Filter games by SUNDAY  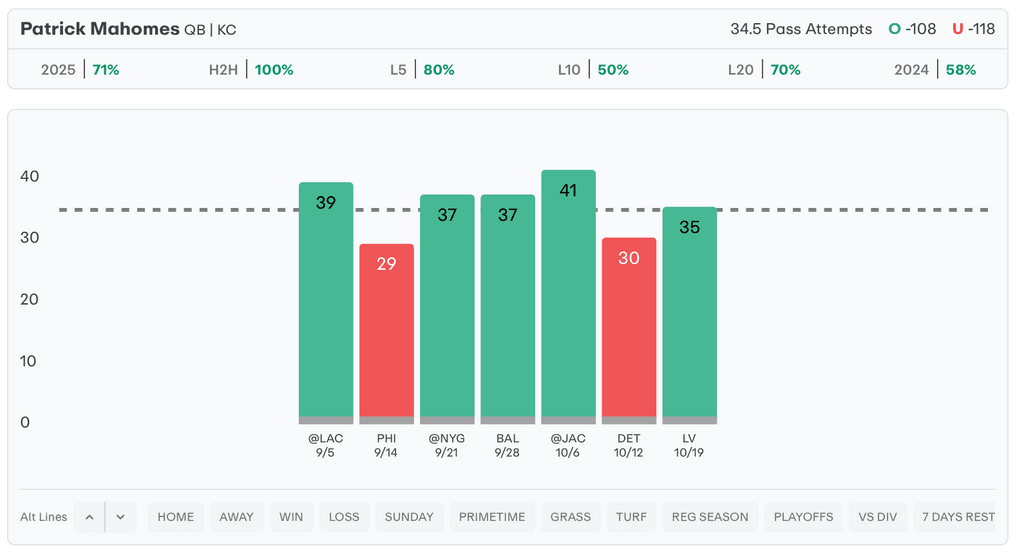click(x=409, y=517)
